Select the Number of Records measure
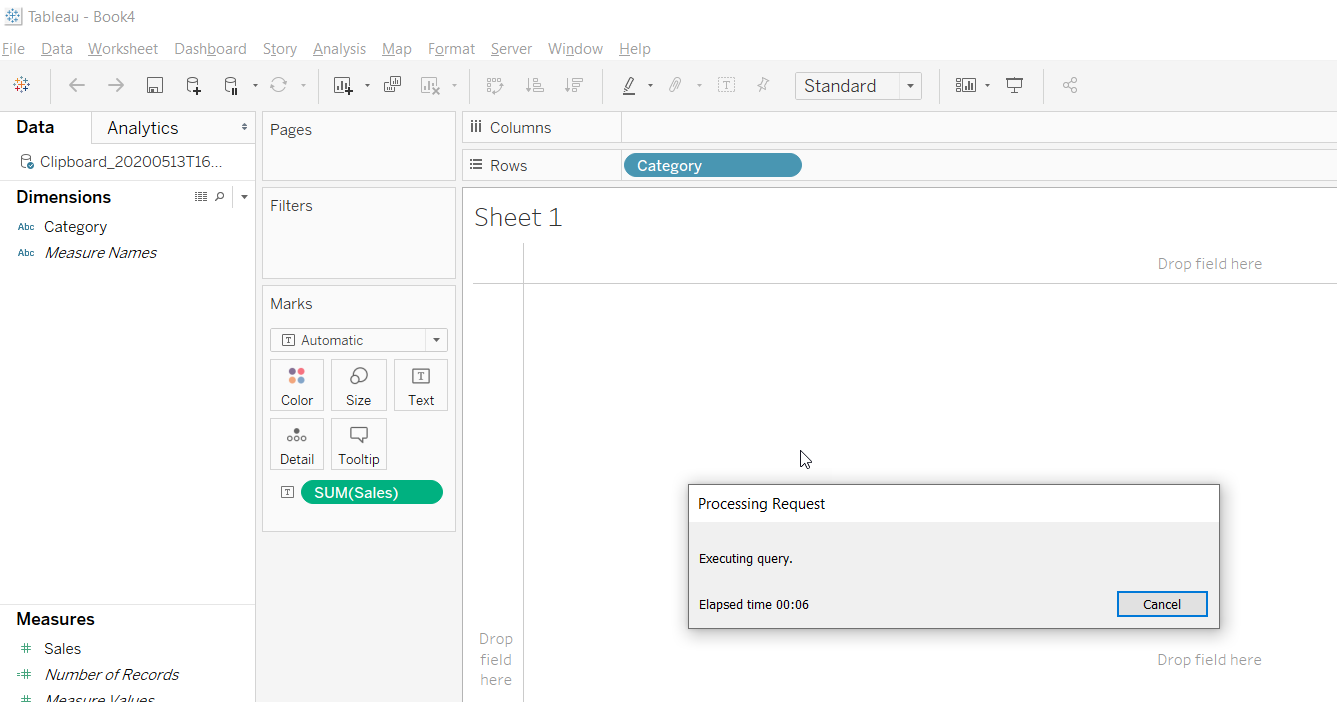Viewport: 1337px width, 702px height. point(111,675)
